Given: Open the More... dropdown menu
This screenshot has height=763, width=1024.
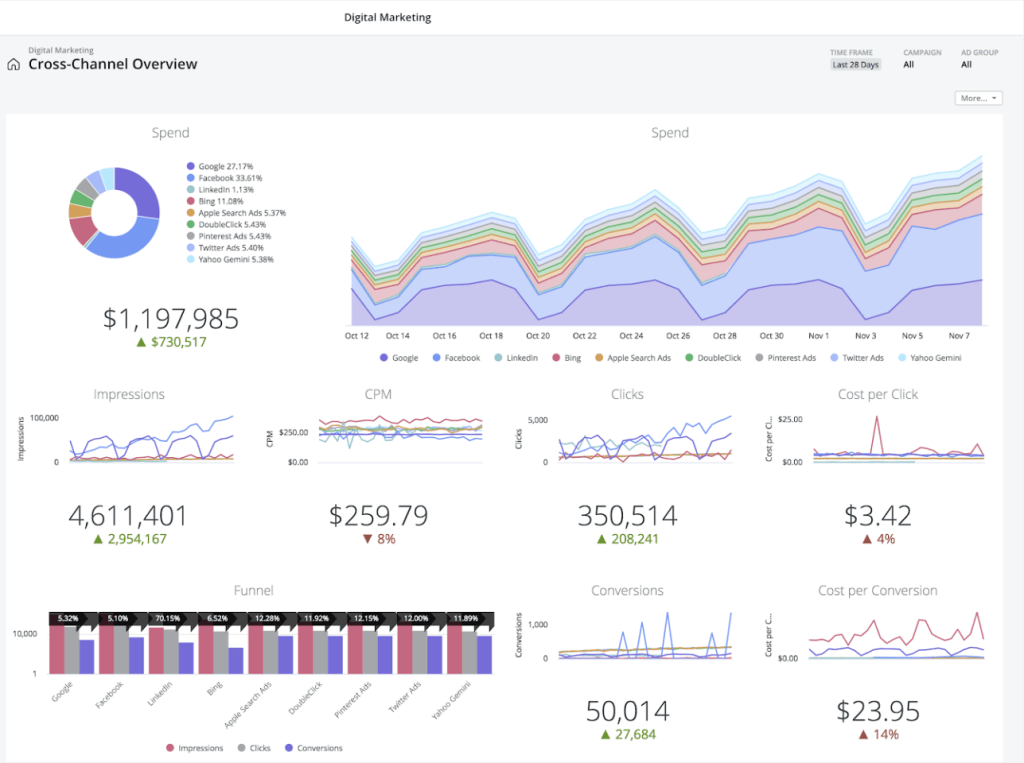Looking at the screenshot, I should tap(979, 98).
